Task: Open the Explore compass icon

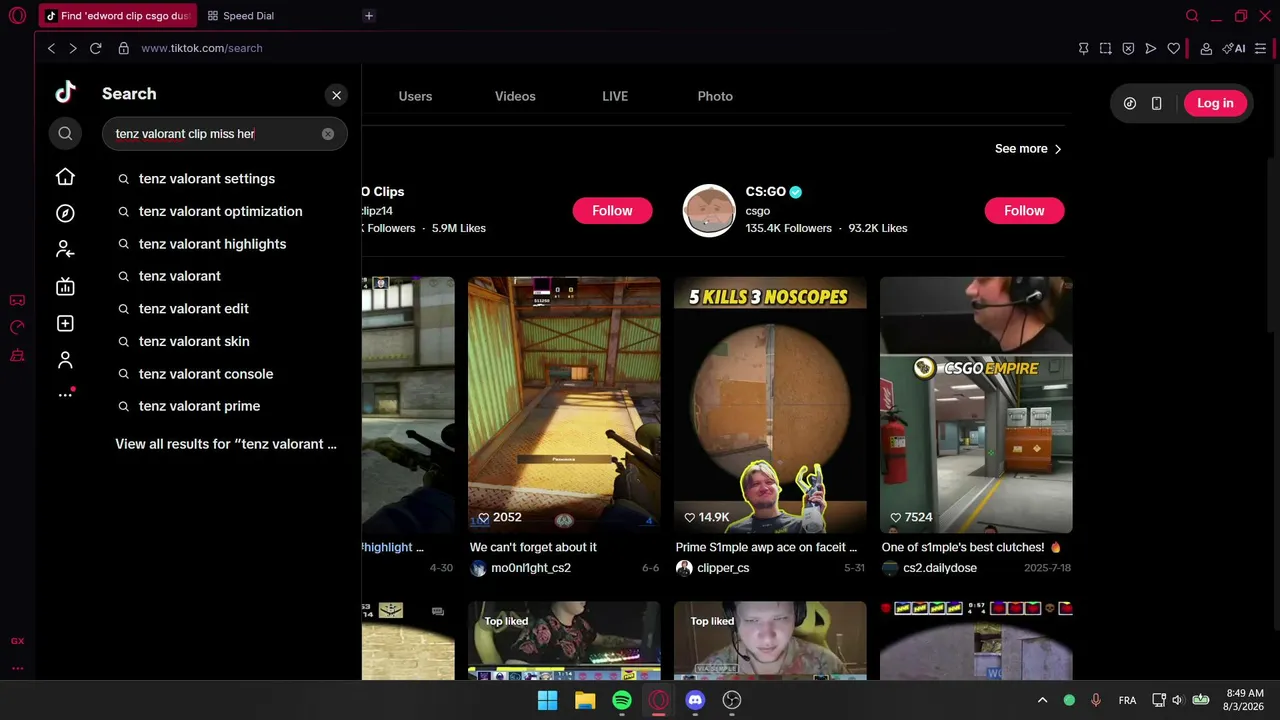Action: click(x=65, y=213)
